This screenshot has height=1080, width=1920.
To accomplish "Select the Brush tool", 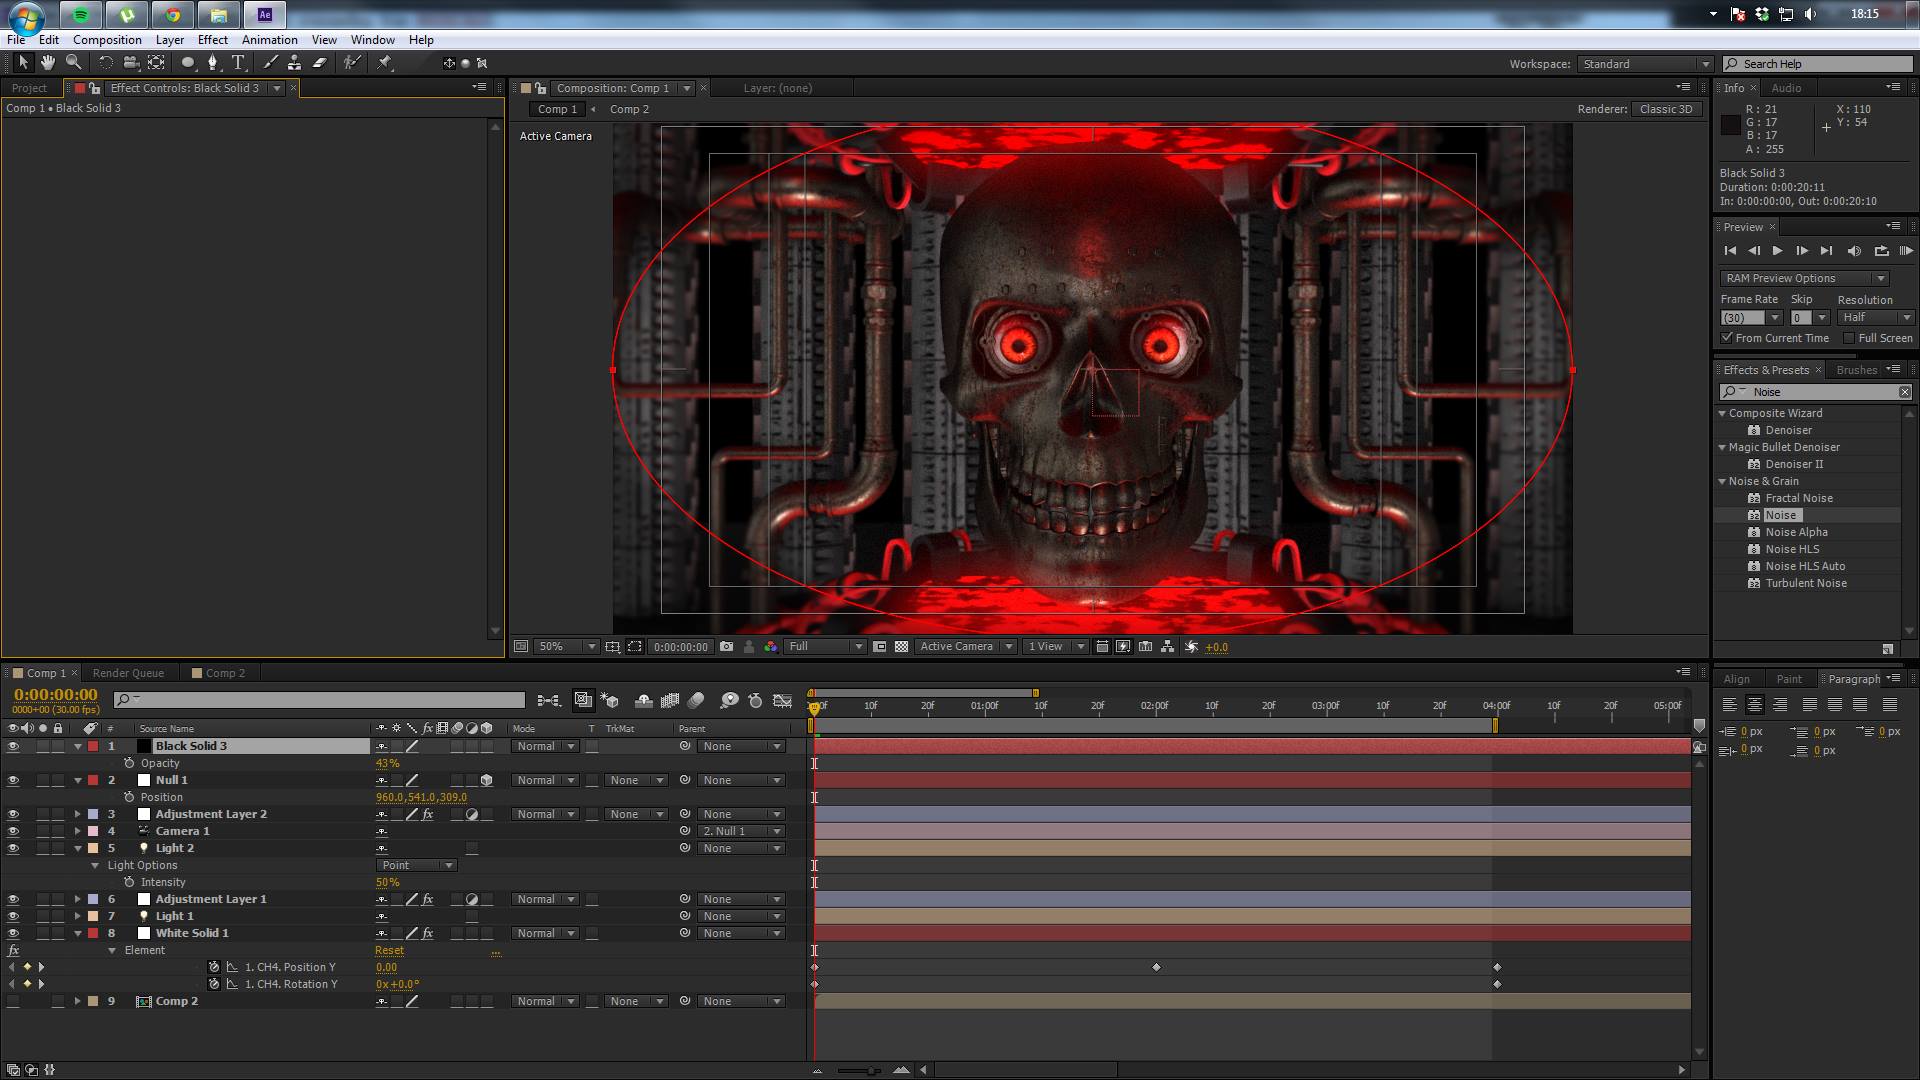I will (x=270, y=62).
